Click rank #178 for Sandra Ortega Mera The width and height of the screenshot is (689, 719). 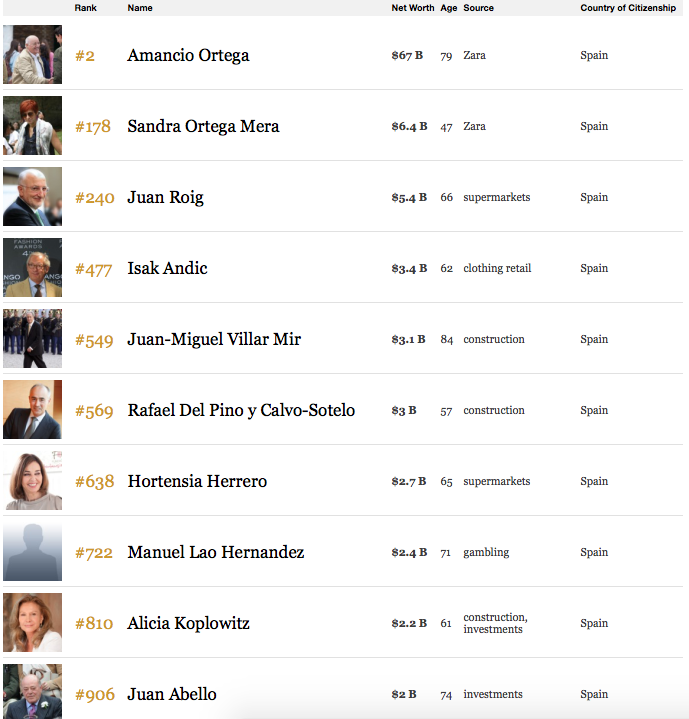[93, 127]
